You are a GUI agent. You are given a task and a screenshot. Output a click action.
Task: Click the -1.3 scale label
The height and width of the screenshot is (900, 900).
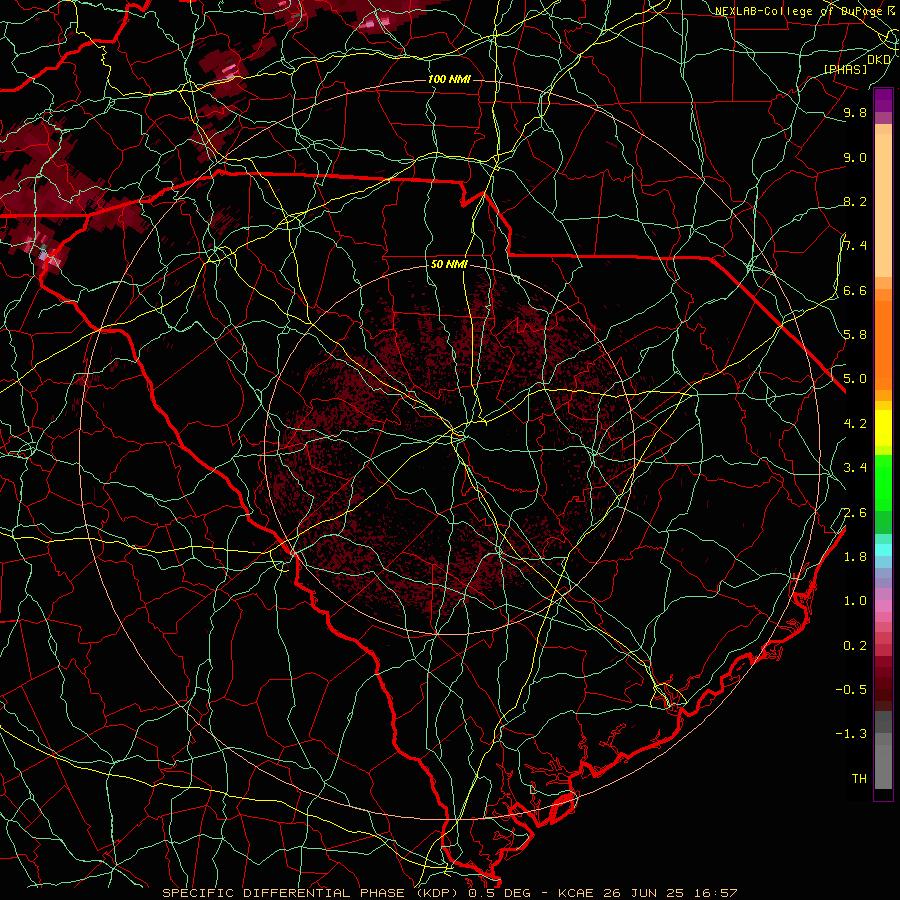(x=851, y=734)
